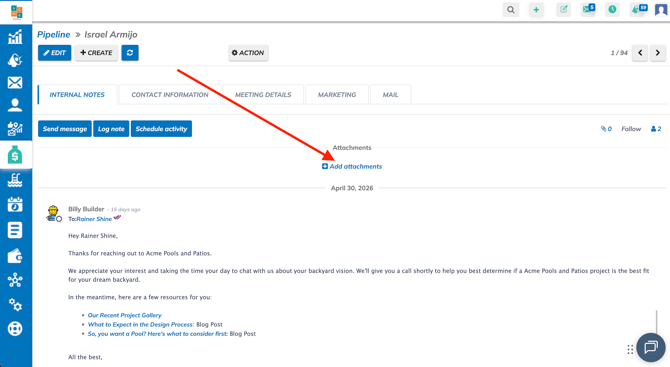Click the search magnifier icon in top bar
The width and height of the screenshot is (670, 367).
[x=511, y=10]
